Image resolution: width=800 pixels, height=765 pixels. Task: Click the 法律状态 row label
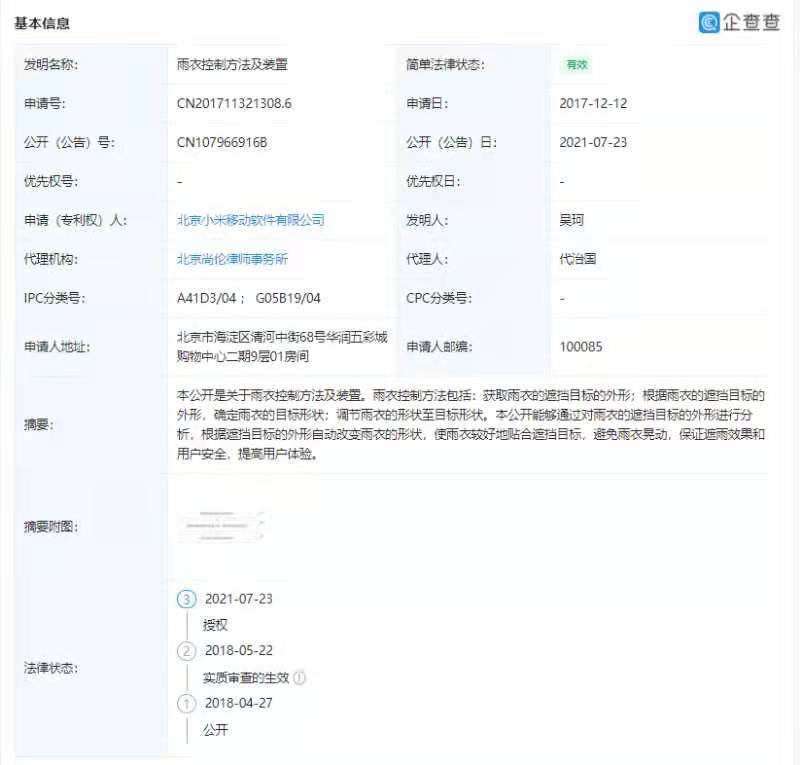point(51,668)
